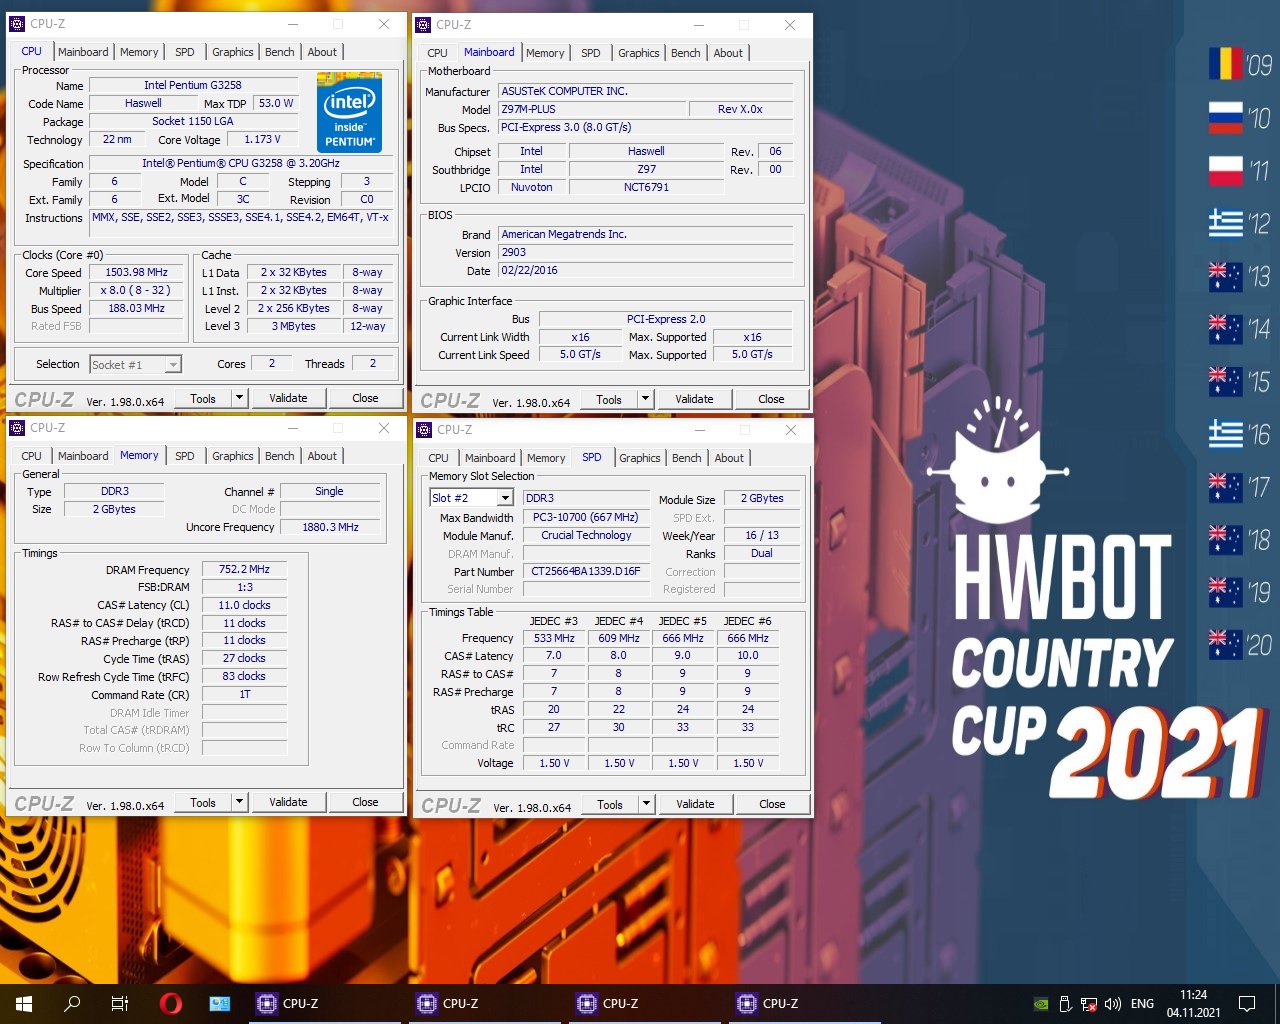Viewport: 1280px width, 1024px height.
Task: Click the ENG language indicator
Action: pos(1142,1004)
